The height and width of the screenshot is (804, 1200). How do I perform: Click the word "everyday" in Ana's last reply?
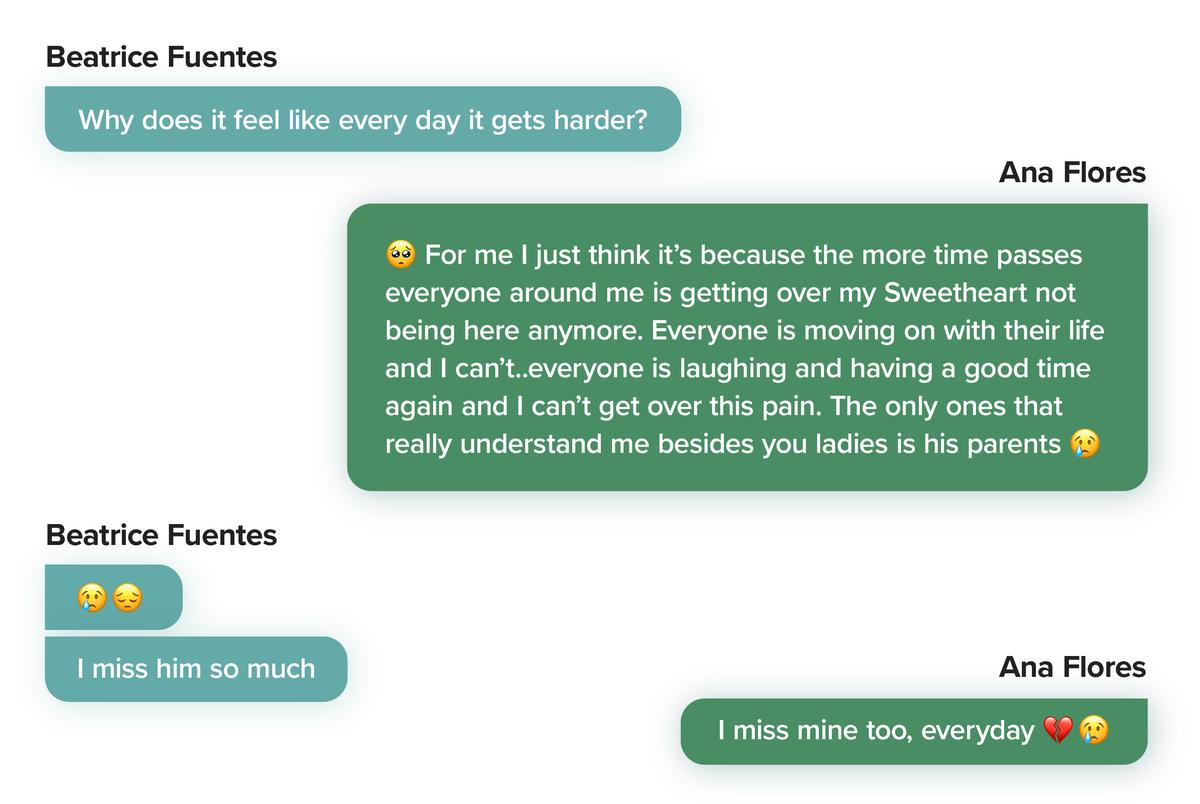pos(977,731)
